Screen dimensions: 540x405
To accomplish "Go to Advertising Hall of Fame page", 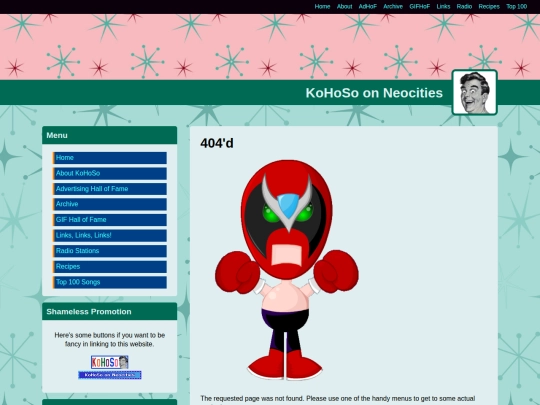I will pyautogui.click(x=110, y=189).
